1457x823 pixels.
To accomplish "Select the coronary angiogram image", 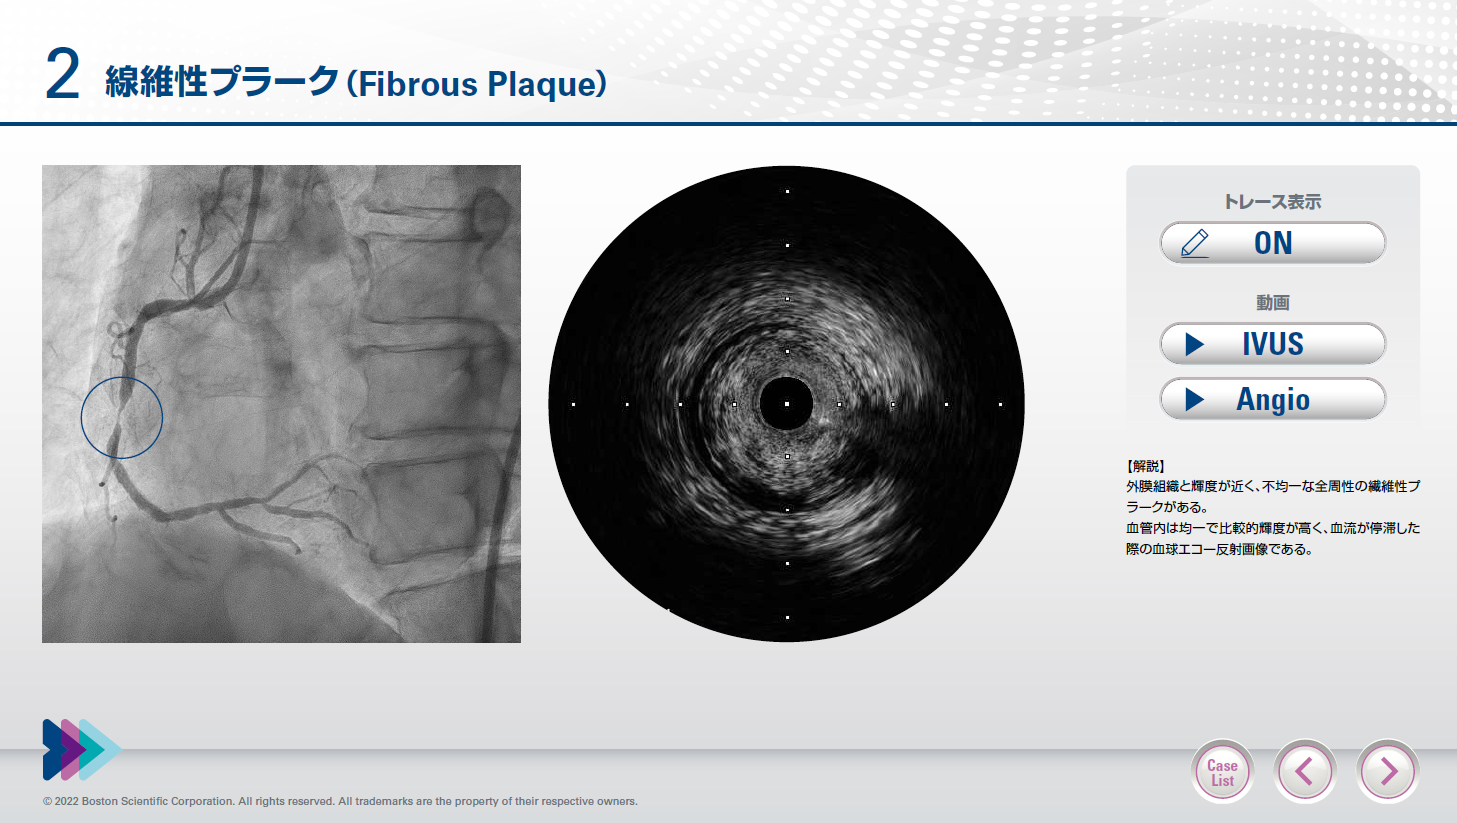I will pyautogui.click(x=281, y=403).
